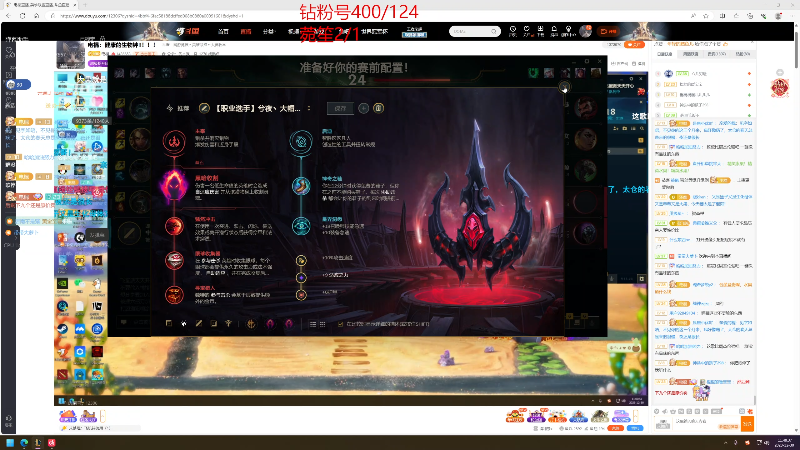Switch to list view in rune editor

coord(313,323)
